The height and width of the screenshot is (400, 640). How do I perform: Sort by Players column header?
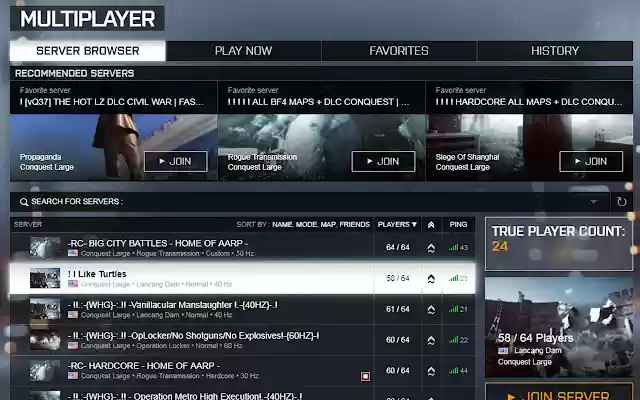tap(397, 224)
